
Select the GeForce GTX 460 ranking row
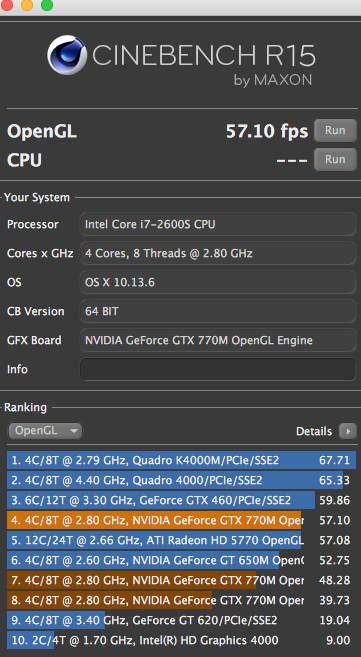click(x=181, y=500)
